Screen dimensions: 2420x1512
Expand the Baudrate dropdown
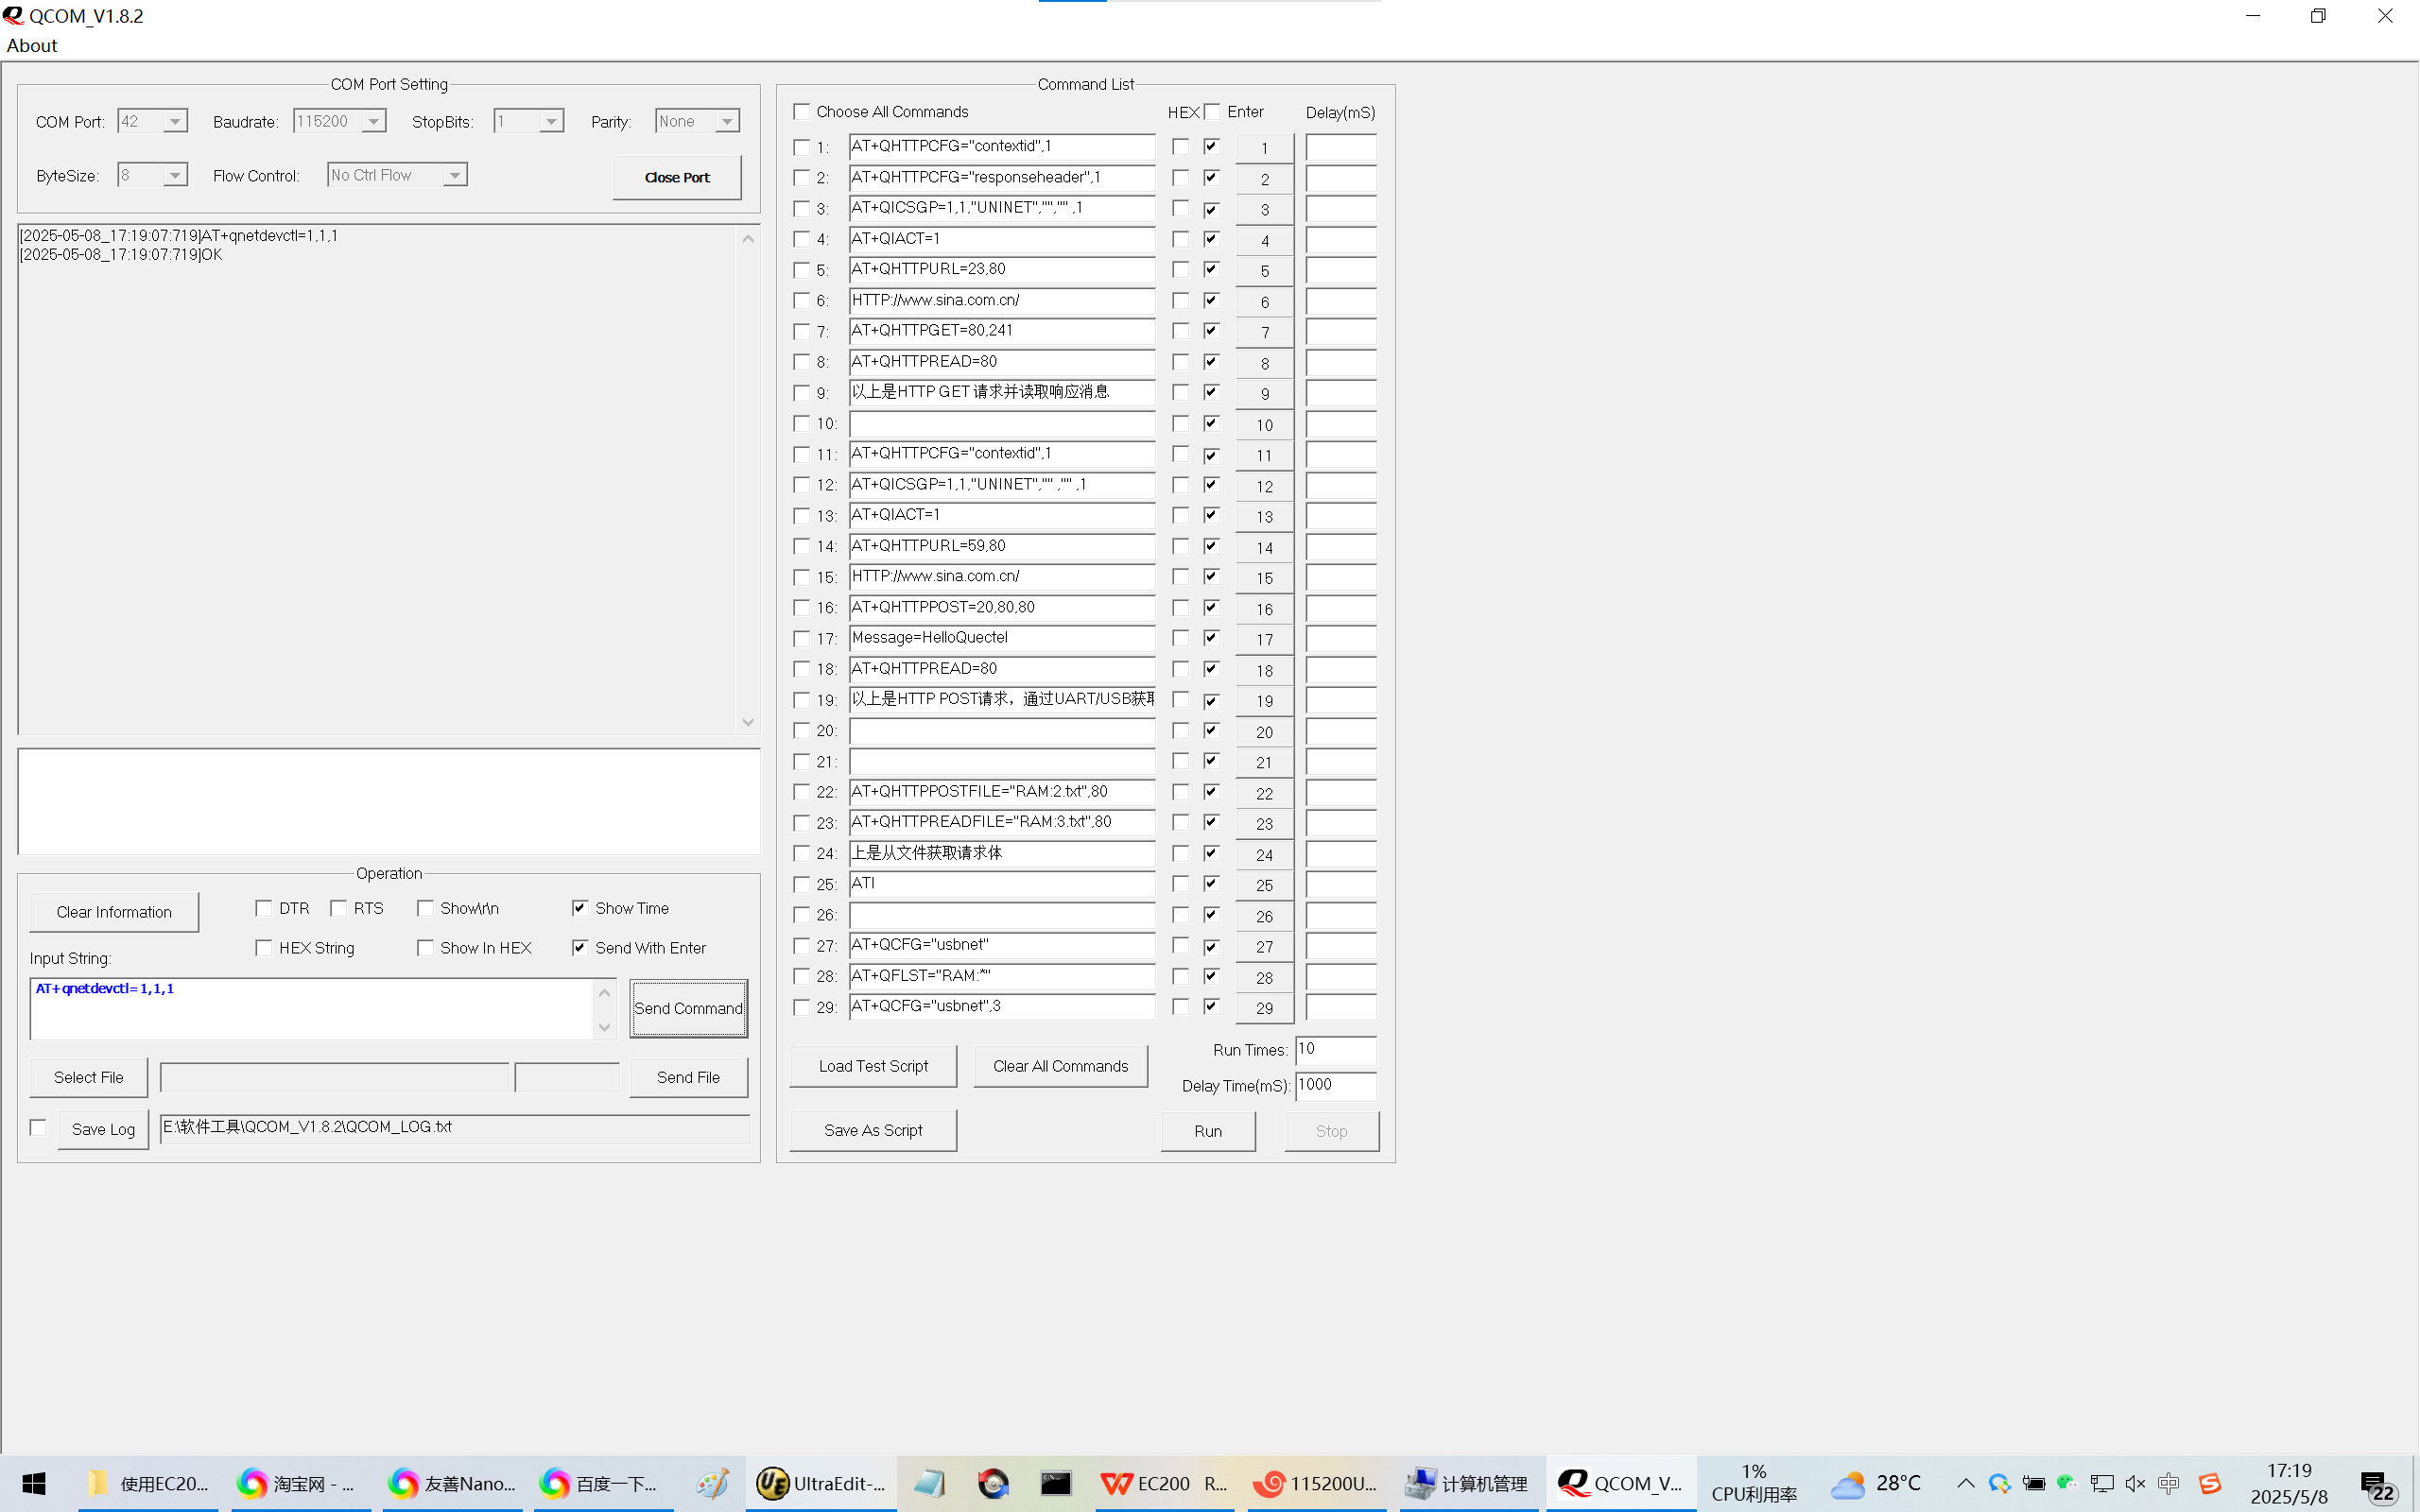click(373, 121)
